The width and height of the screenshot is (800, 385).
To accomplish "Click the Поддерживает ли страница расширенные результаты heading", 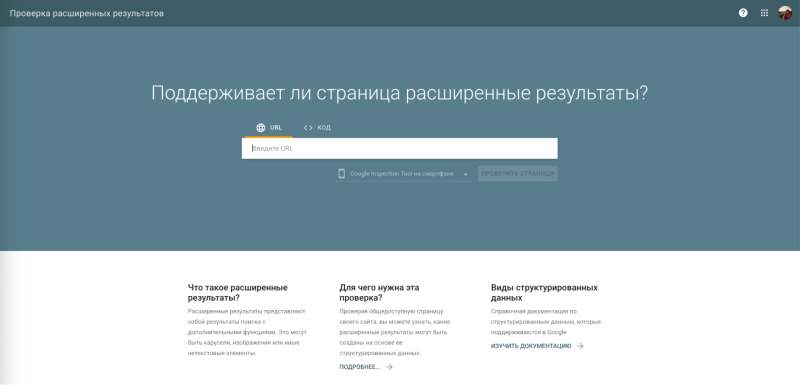I will 399,94.
